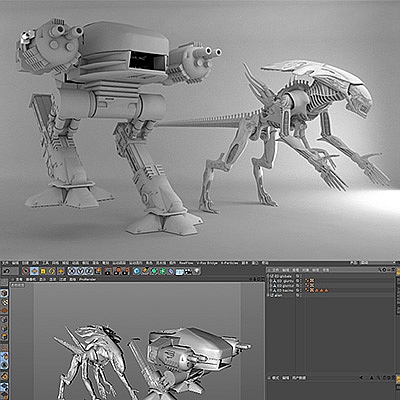Click the second green array generator icon
Screen dimensions: 400x400
click(x=162, y=271)
